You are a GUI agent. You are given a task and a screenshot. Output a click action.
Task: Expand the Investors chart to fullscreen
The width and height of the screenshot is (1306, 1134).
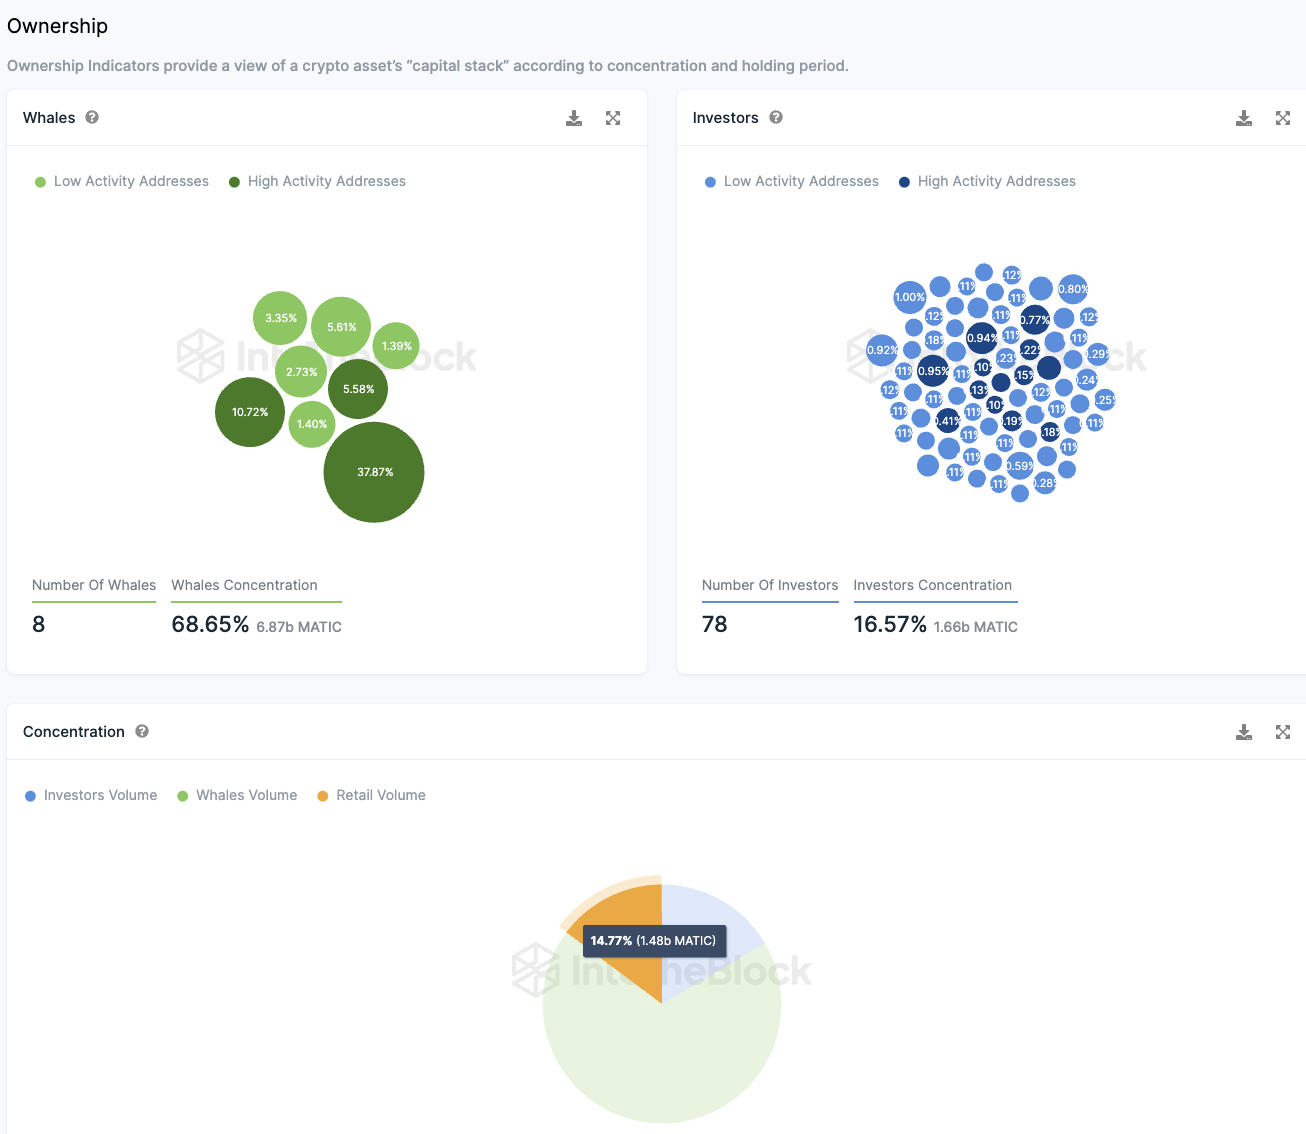(x=1283, y=118)
